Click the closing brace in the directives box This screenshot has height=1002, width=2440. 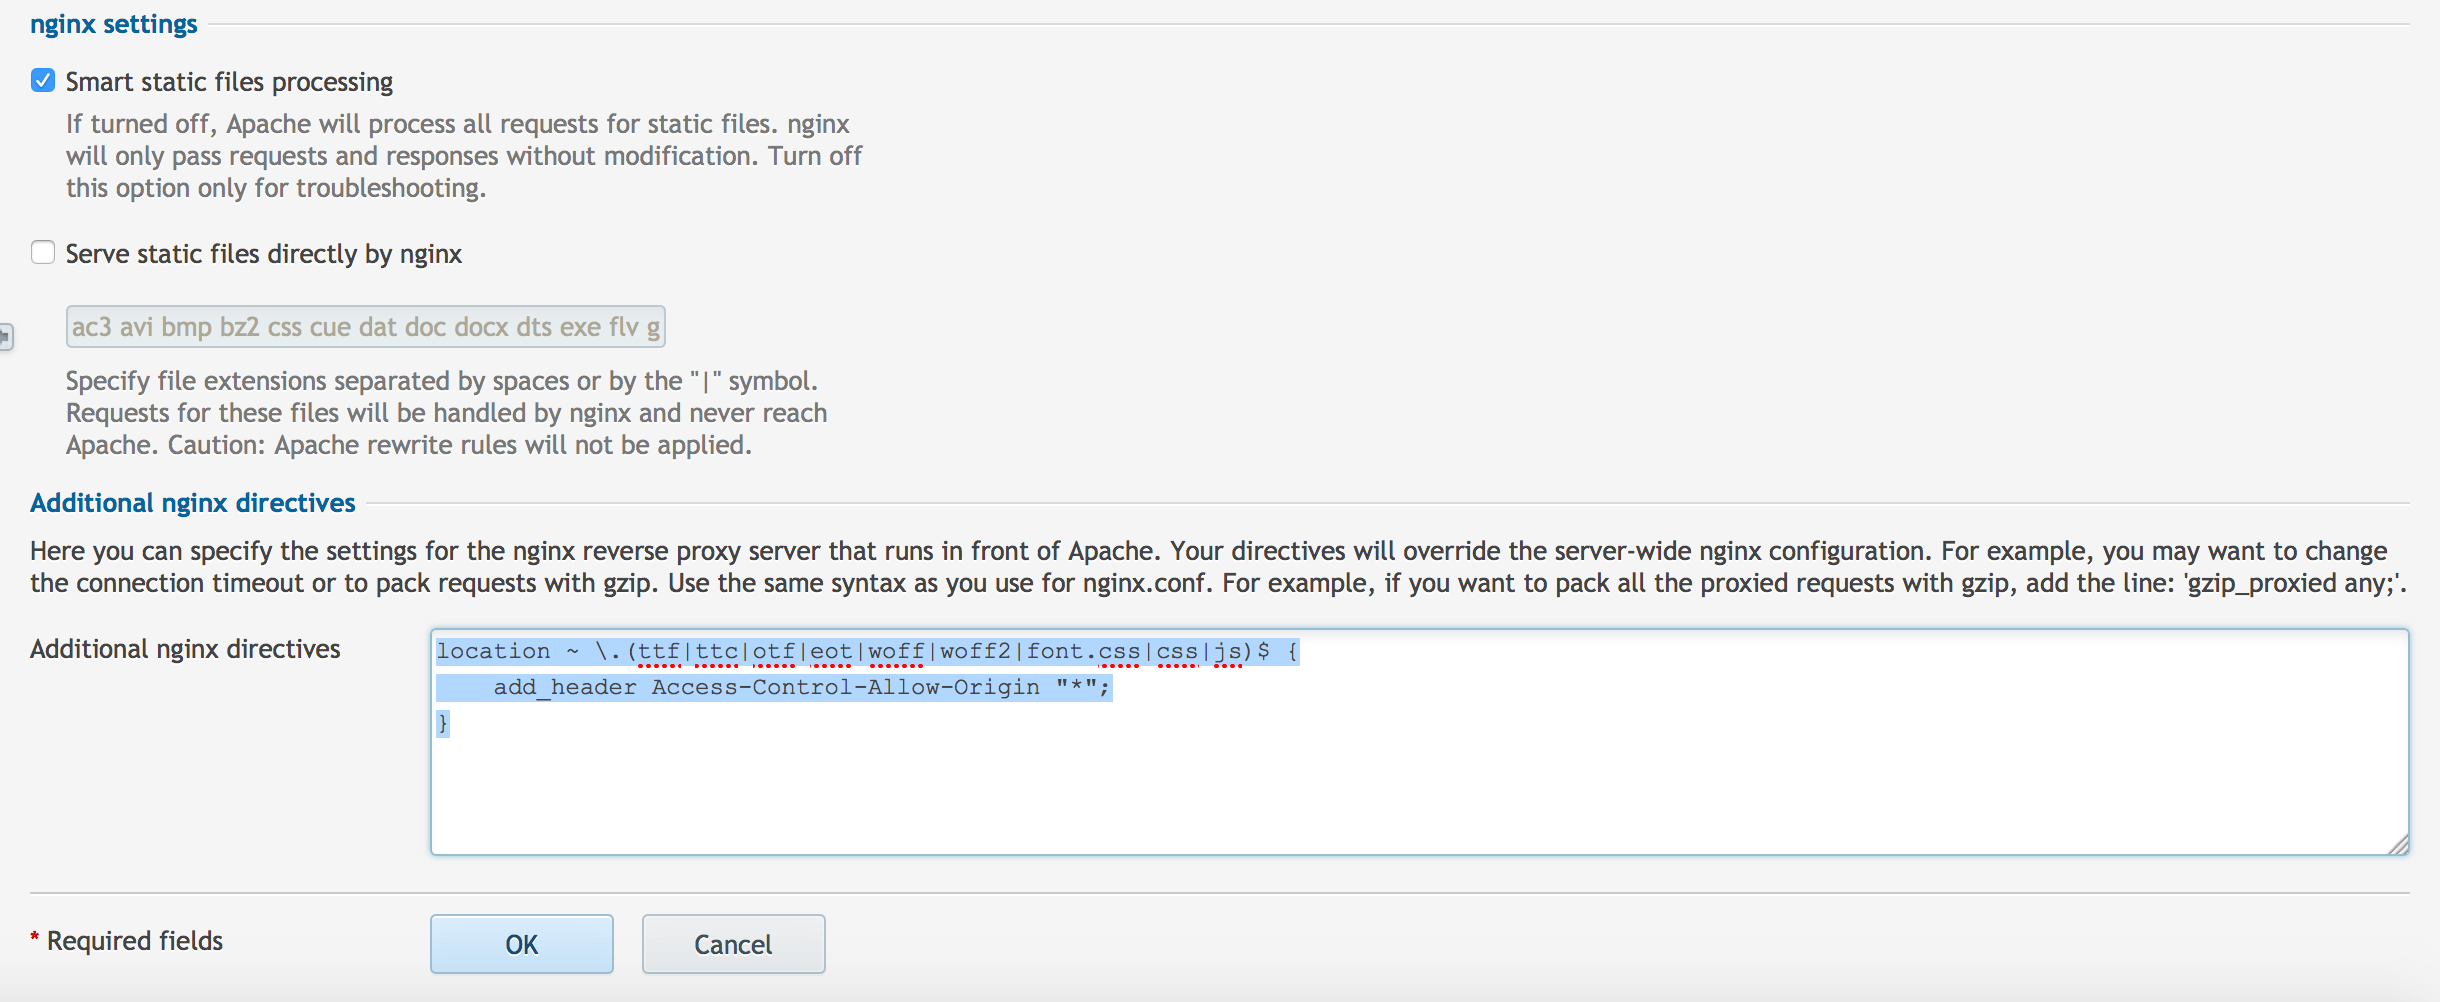click(x=444, y=723)
